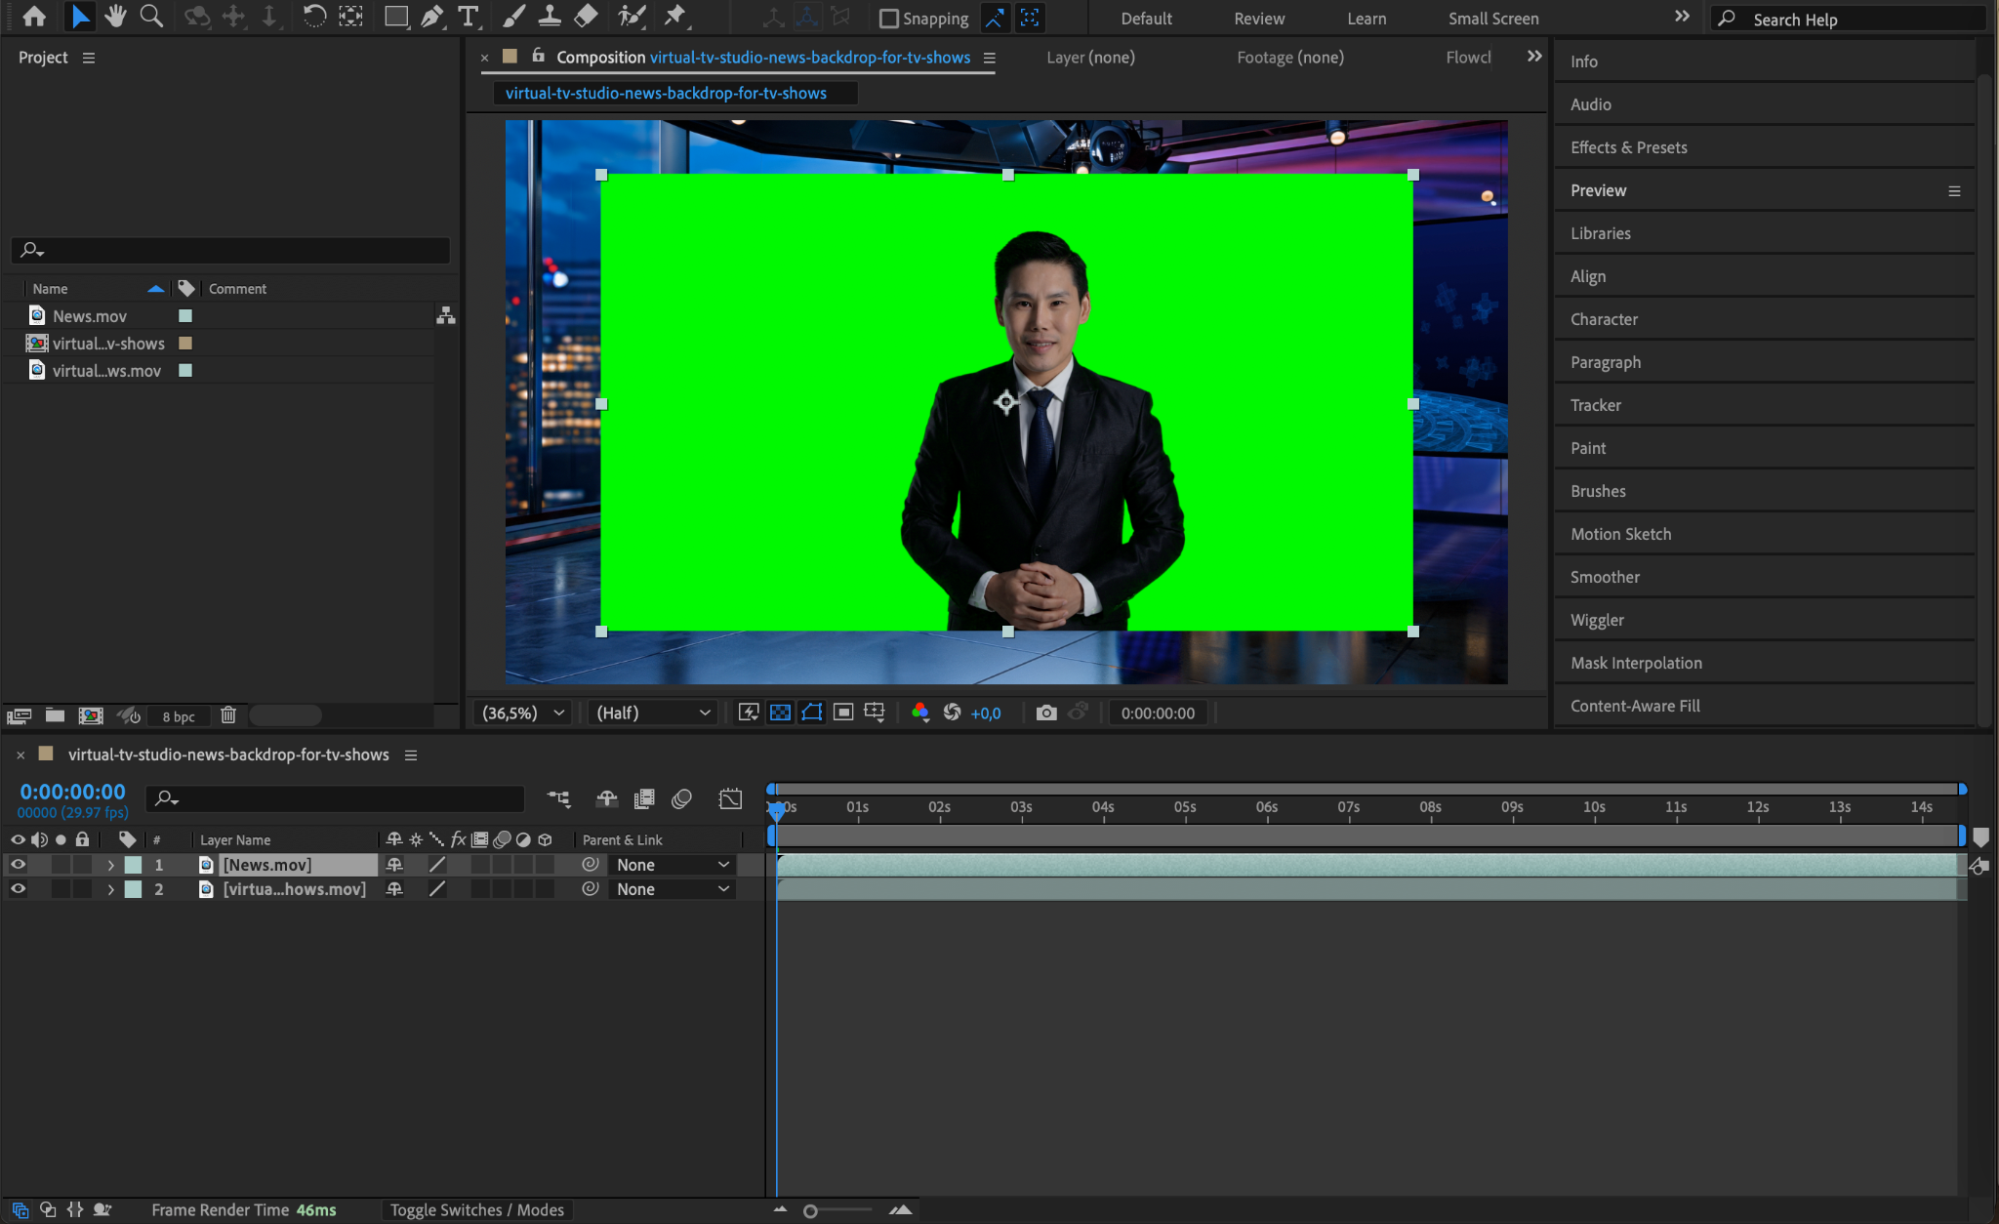Open the magnification (36,5%) dropdown
Image resolution: width=1999 pixels, height=1224 pixels.
pyautogui.click(x=524, y=713)
